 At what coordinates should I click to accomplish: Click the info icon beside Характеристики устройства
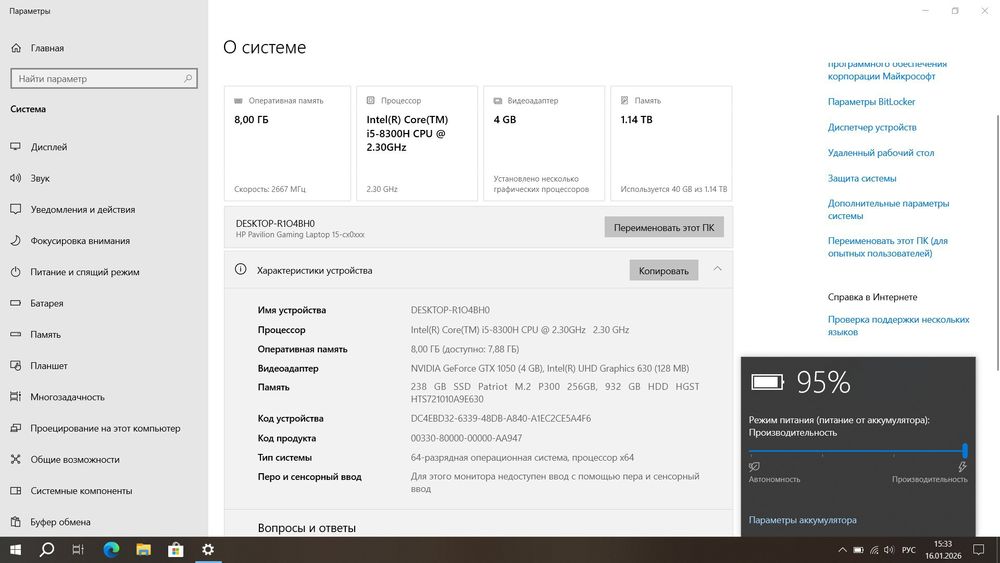(x=240, y=269)
